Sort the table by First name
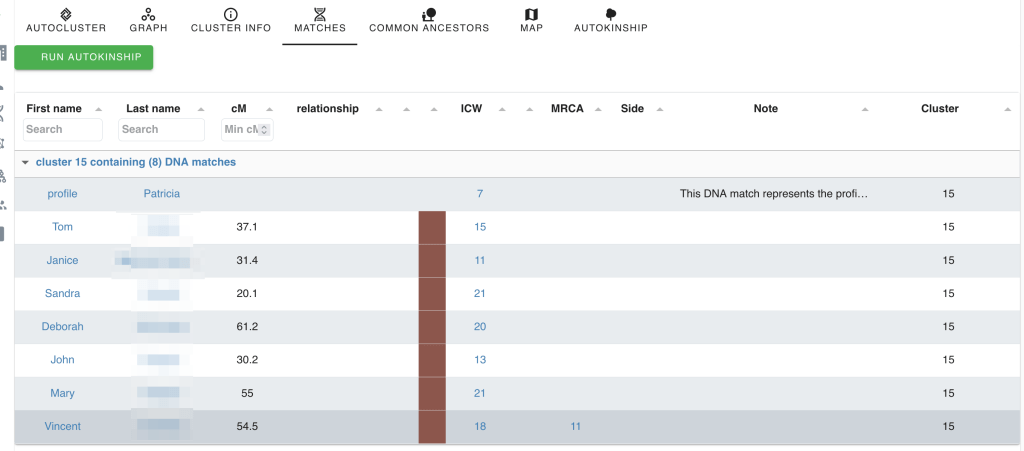This screenshot has width=1024, height=451. [98, 109]
